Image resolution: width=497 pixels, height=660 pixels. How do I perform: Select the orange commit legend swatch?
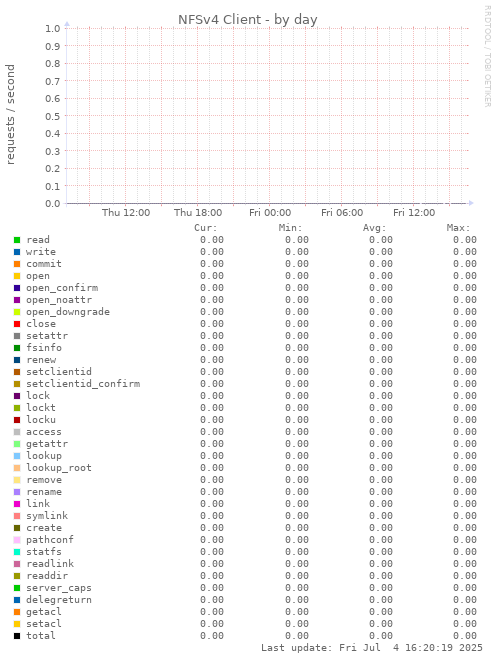(17, 264)
